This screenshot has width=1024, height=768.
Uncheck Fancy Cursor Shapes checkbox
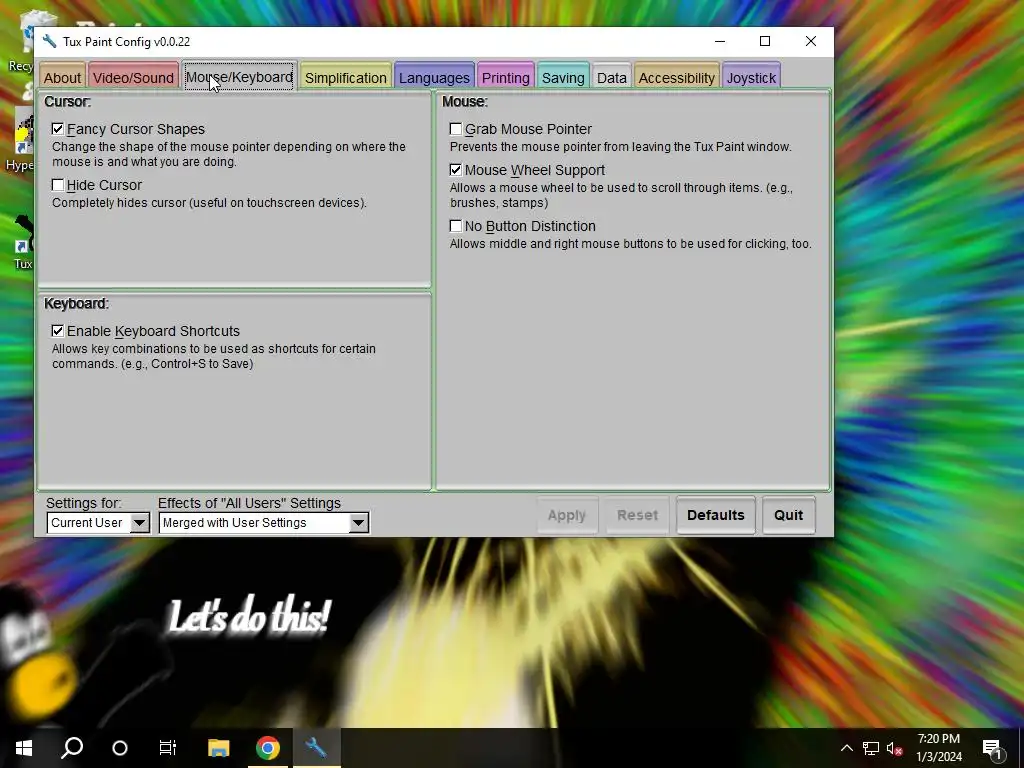tap(58, 129)
